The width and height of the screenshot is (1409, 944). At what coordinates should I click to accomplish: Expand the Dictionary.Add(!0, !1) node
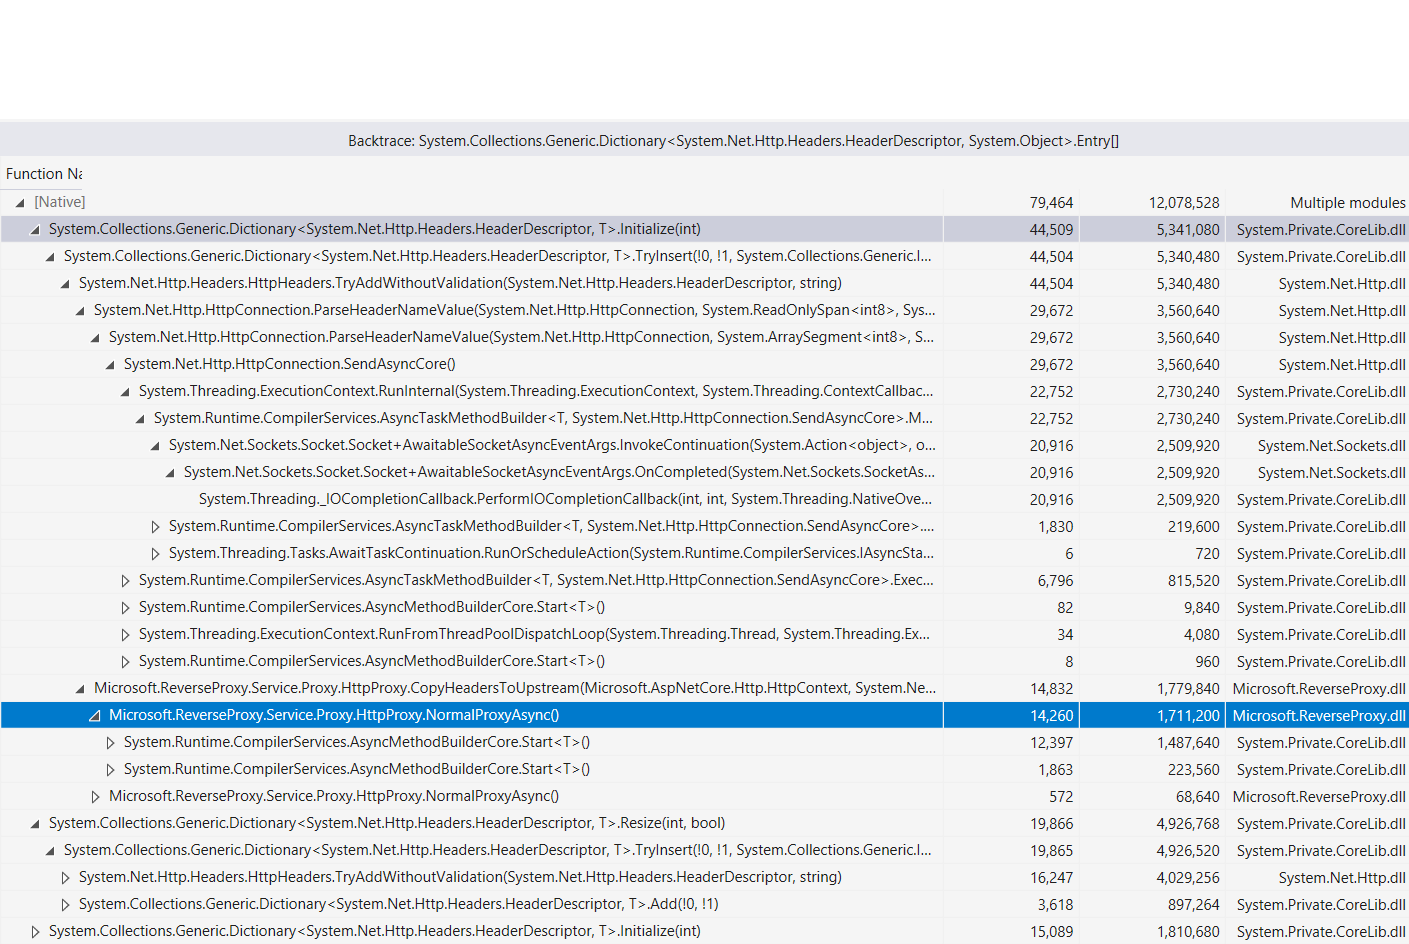coord(64,904)
